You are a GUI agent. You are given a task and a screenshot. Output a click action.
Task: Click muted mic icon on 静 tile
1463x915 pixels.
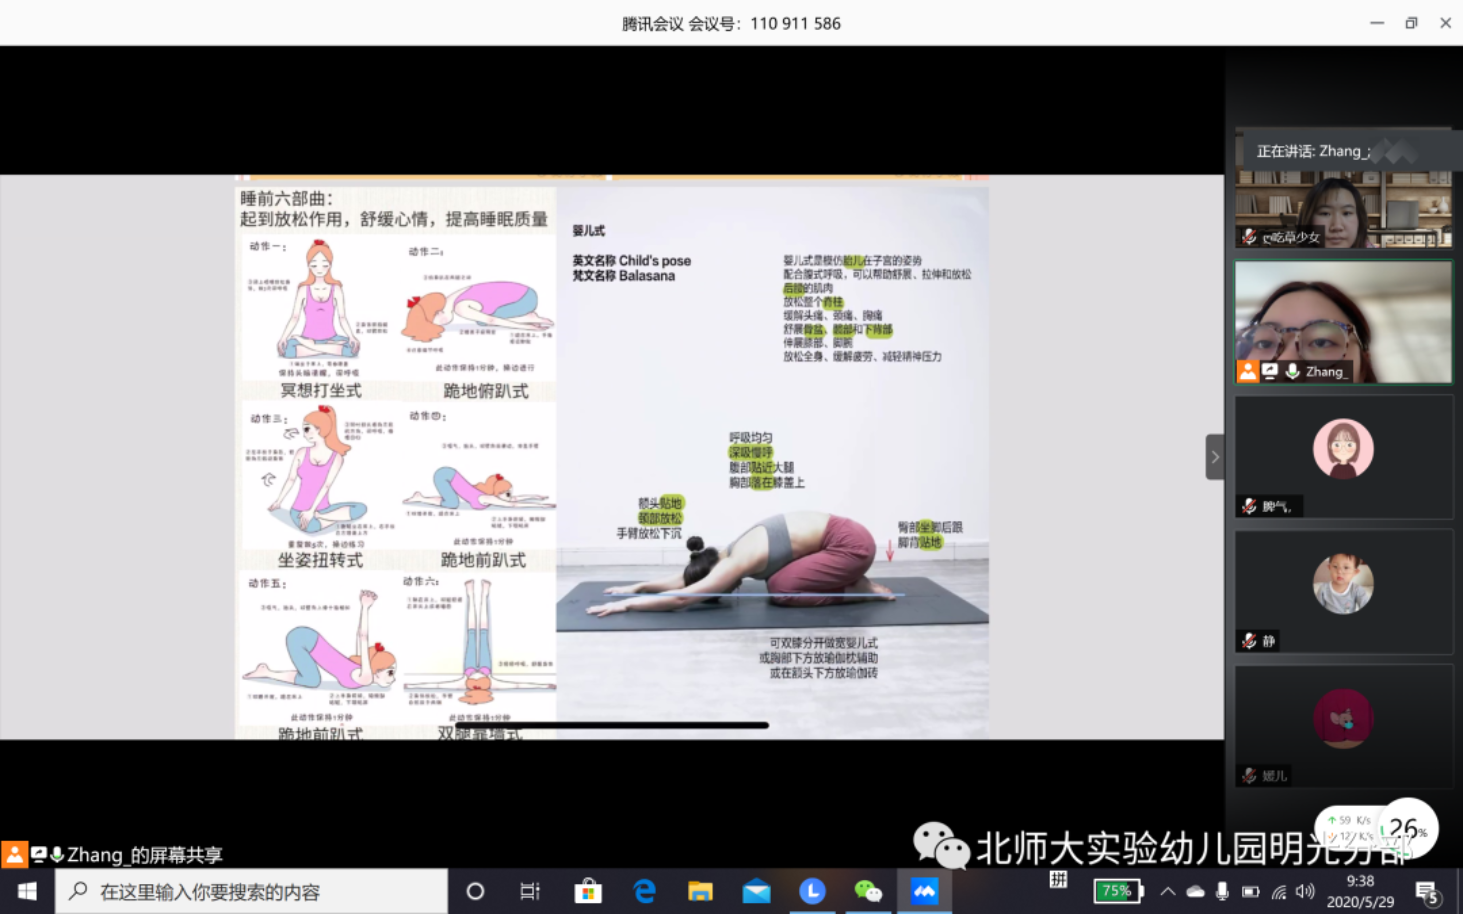point(1249,641)
